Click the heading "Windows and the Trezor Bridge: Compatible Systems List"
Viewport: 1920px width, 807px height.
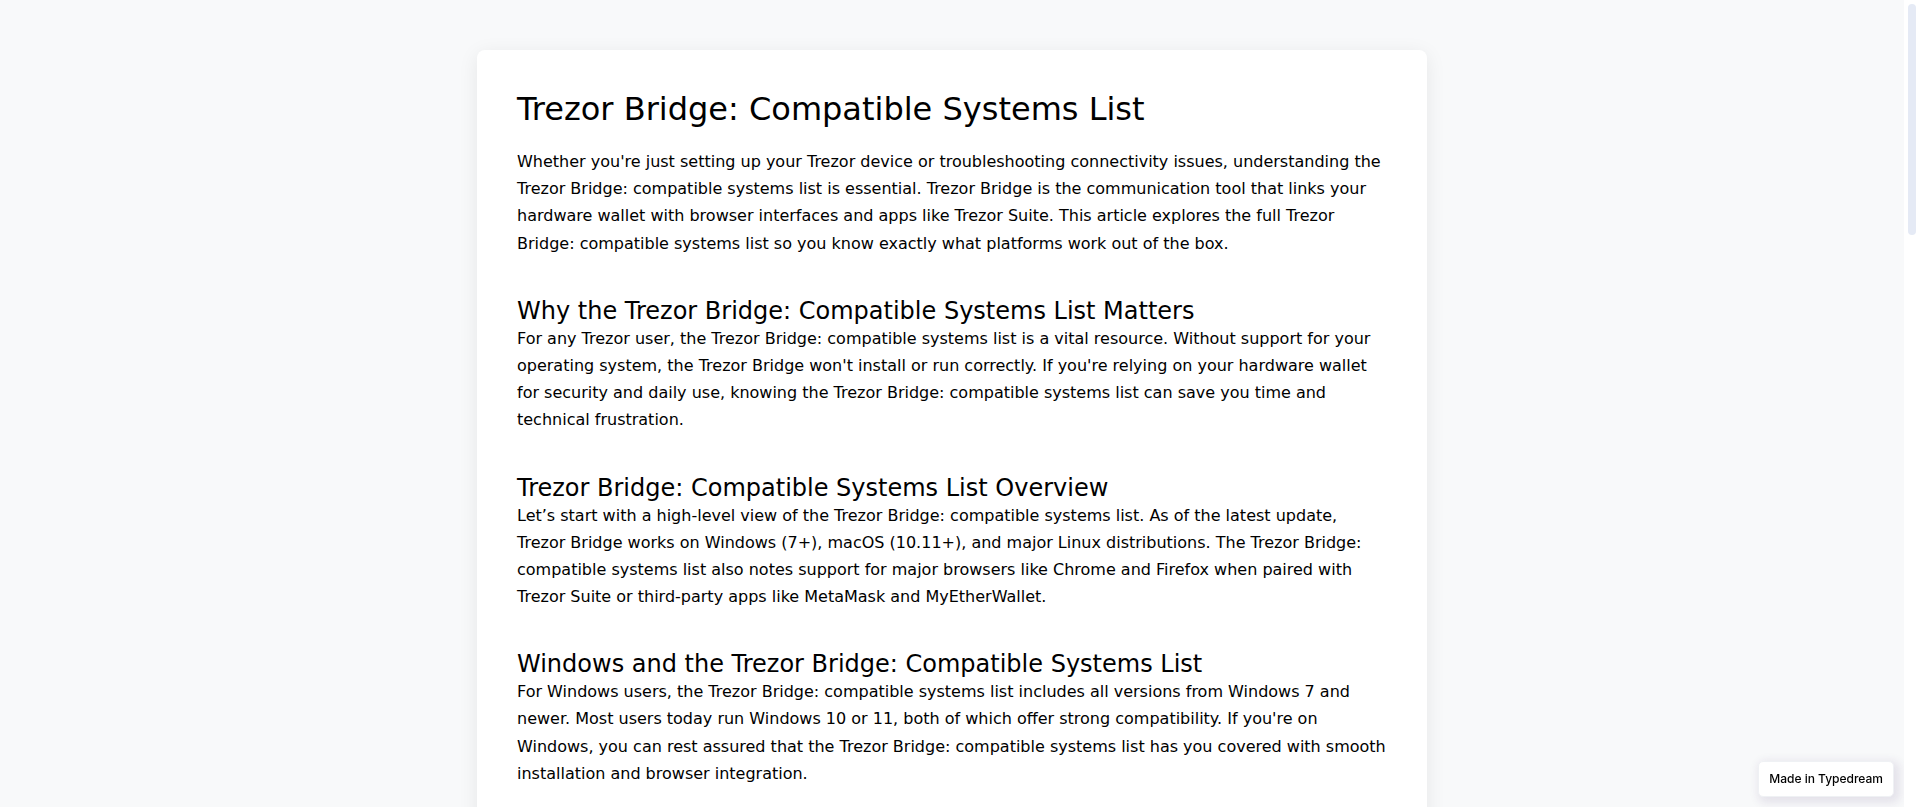859,663
